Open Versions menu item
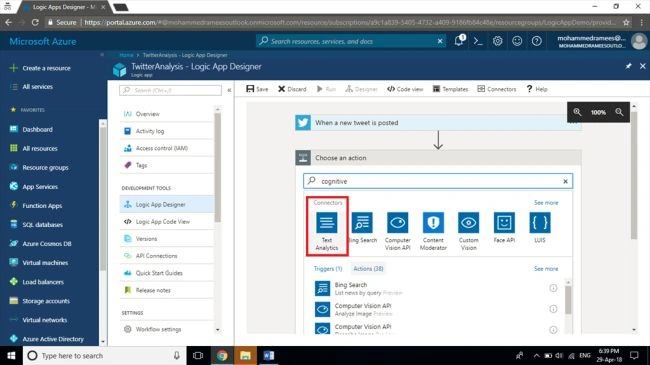This screenshot has height=365, width=650. point(167,239)
